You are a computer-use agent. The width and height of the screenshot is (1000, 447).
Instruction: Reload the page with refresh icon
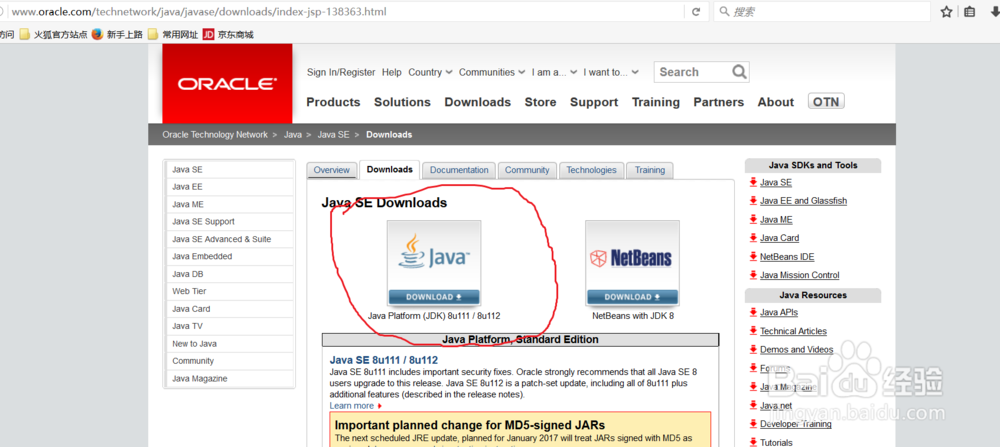(696, 11)
